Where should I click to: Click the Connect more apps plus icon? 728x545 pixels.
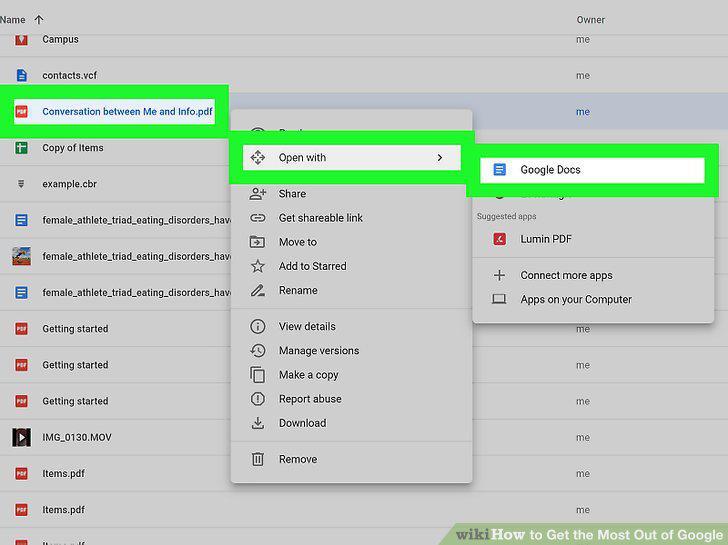(x=499, y=275)
